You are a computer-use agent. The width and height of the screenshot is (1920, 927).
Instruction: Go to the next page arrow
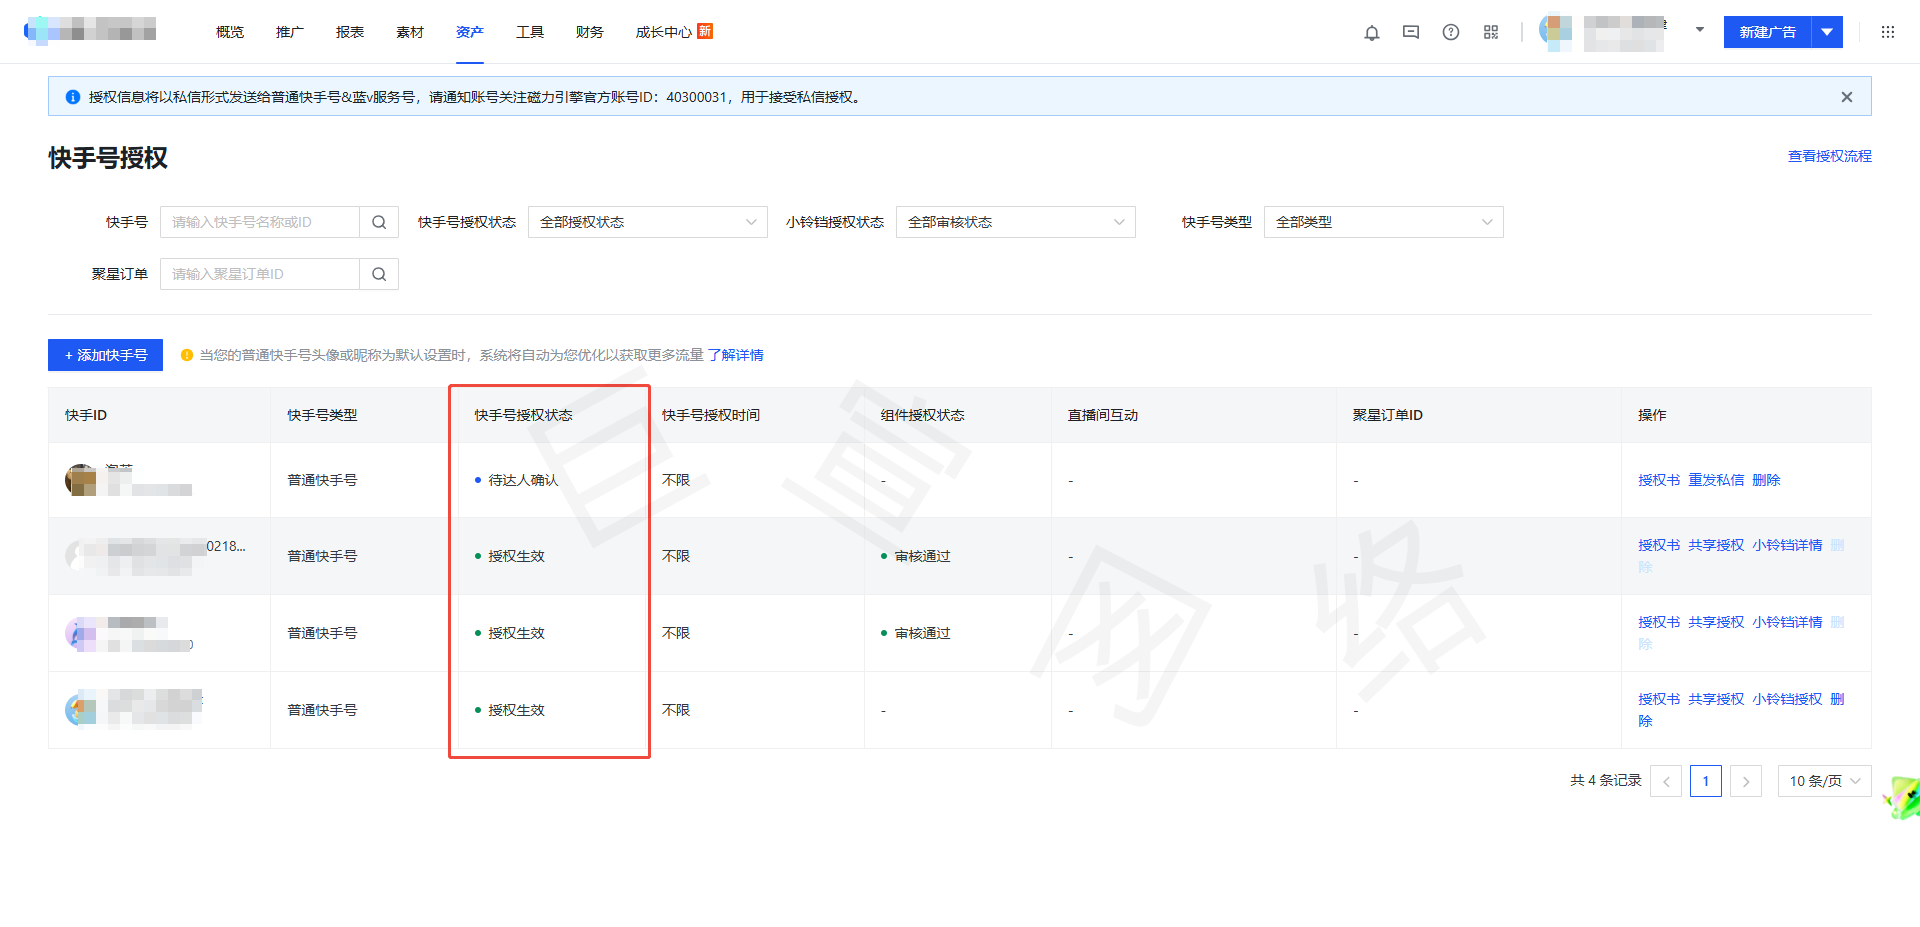click(x=1746, y=781)
